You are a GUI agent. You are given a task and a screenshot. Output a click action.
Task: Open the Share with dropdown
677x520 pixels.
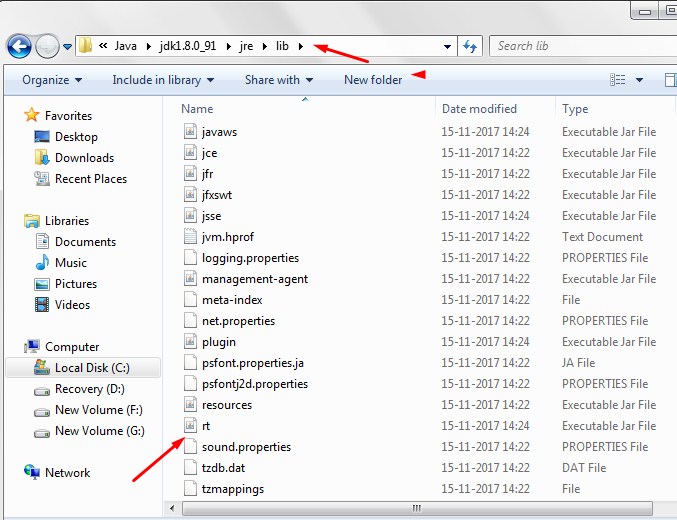point(279,80)
